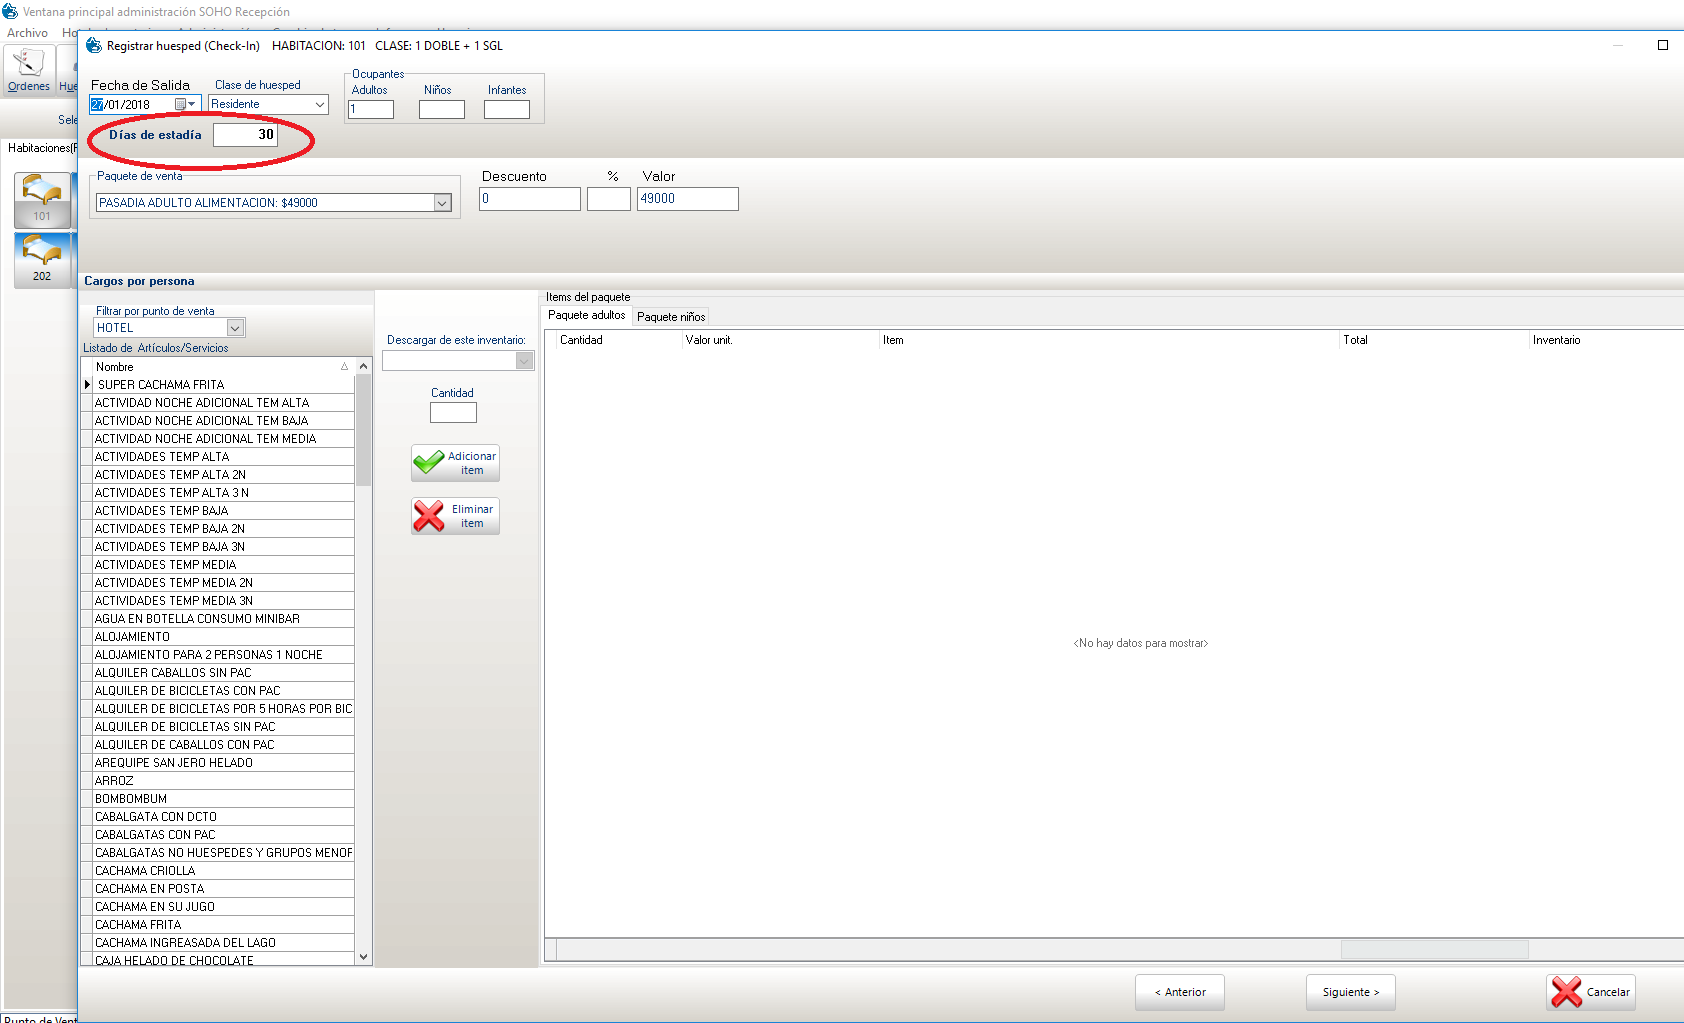Screen dimensions: 1684x1023
Task: Click the Días de estadía field
Action: click(245, 135)
